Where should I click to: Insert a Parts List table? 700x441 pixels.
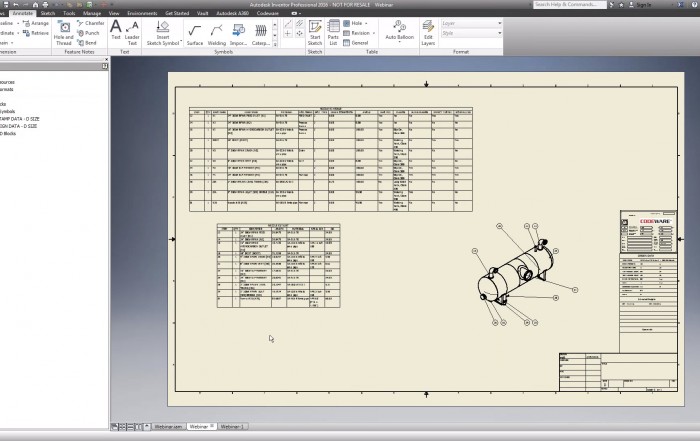[333, 31]
